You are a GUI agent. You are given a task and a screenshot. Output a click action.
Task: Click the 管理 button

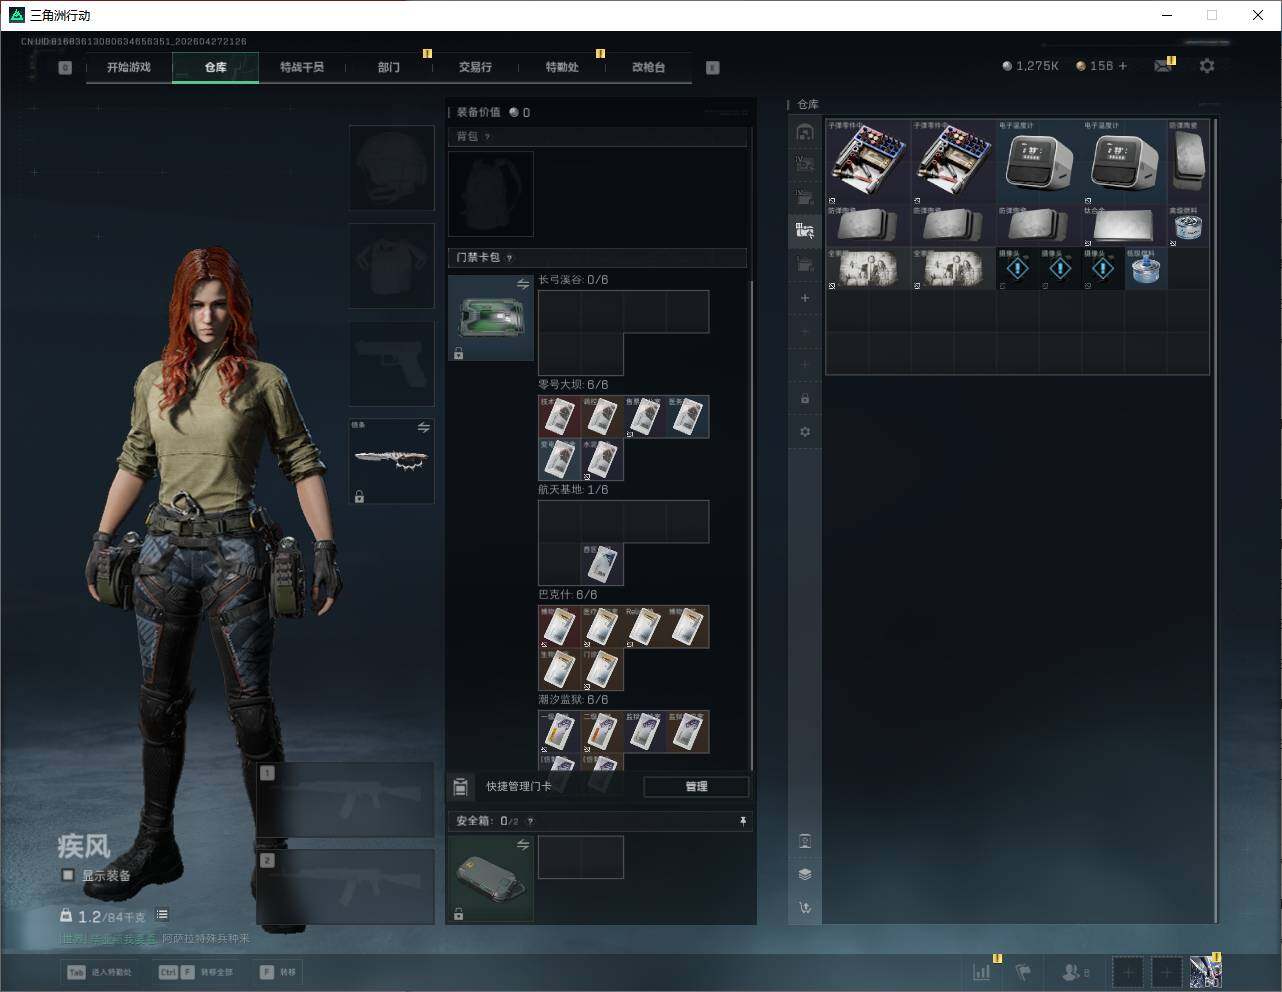pos(696,787)
